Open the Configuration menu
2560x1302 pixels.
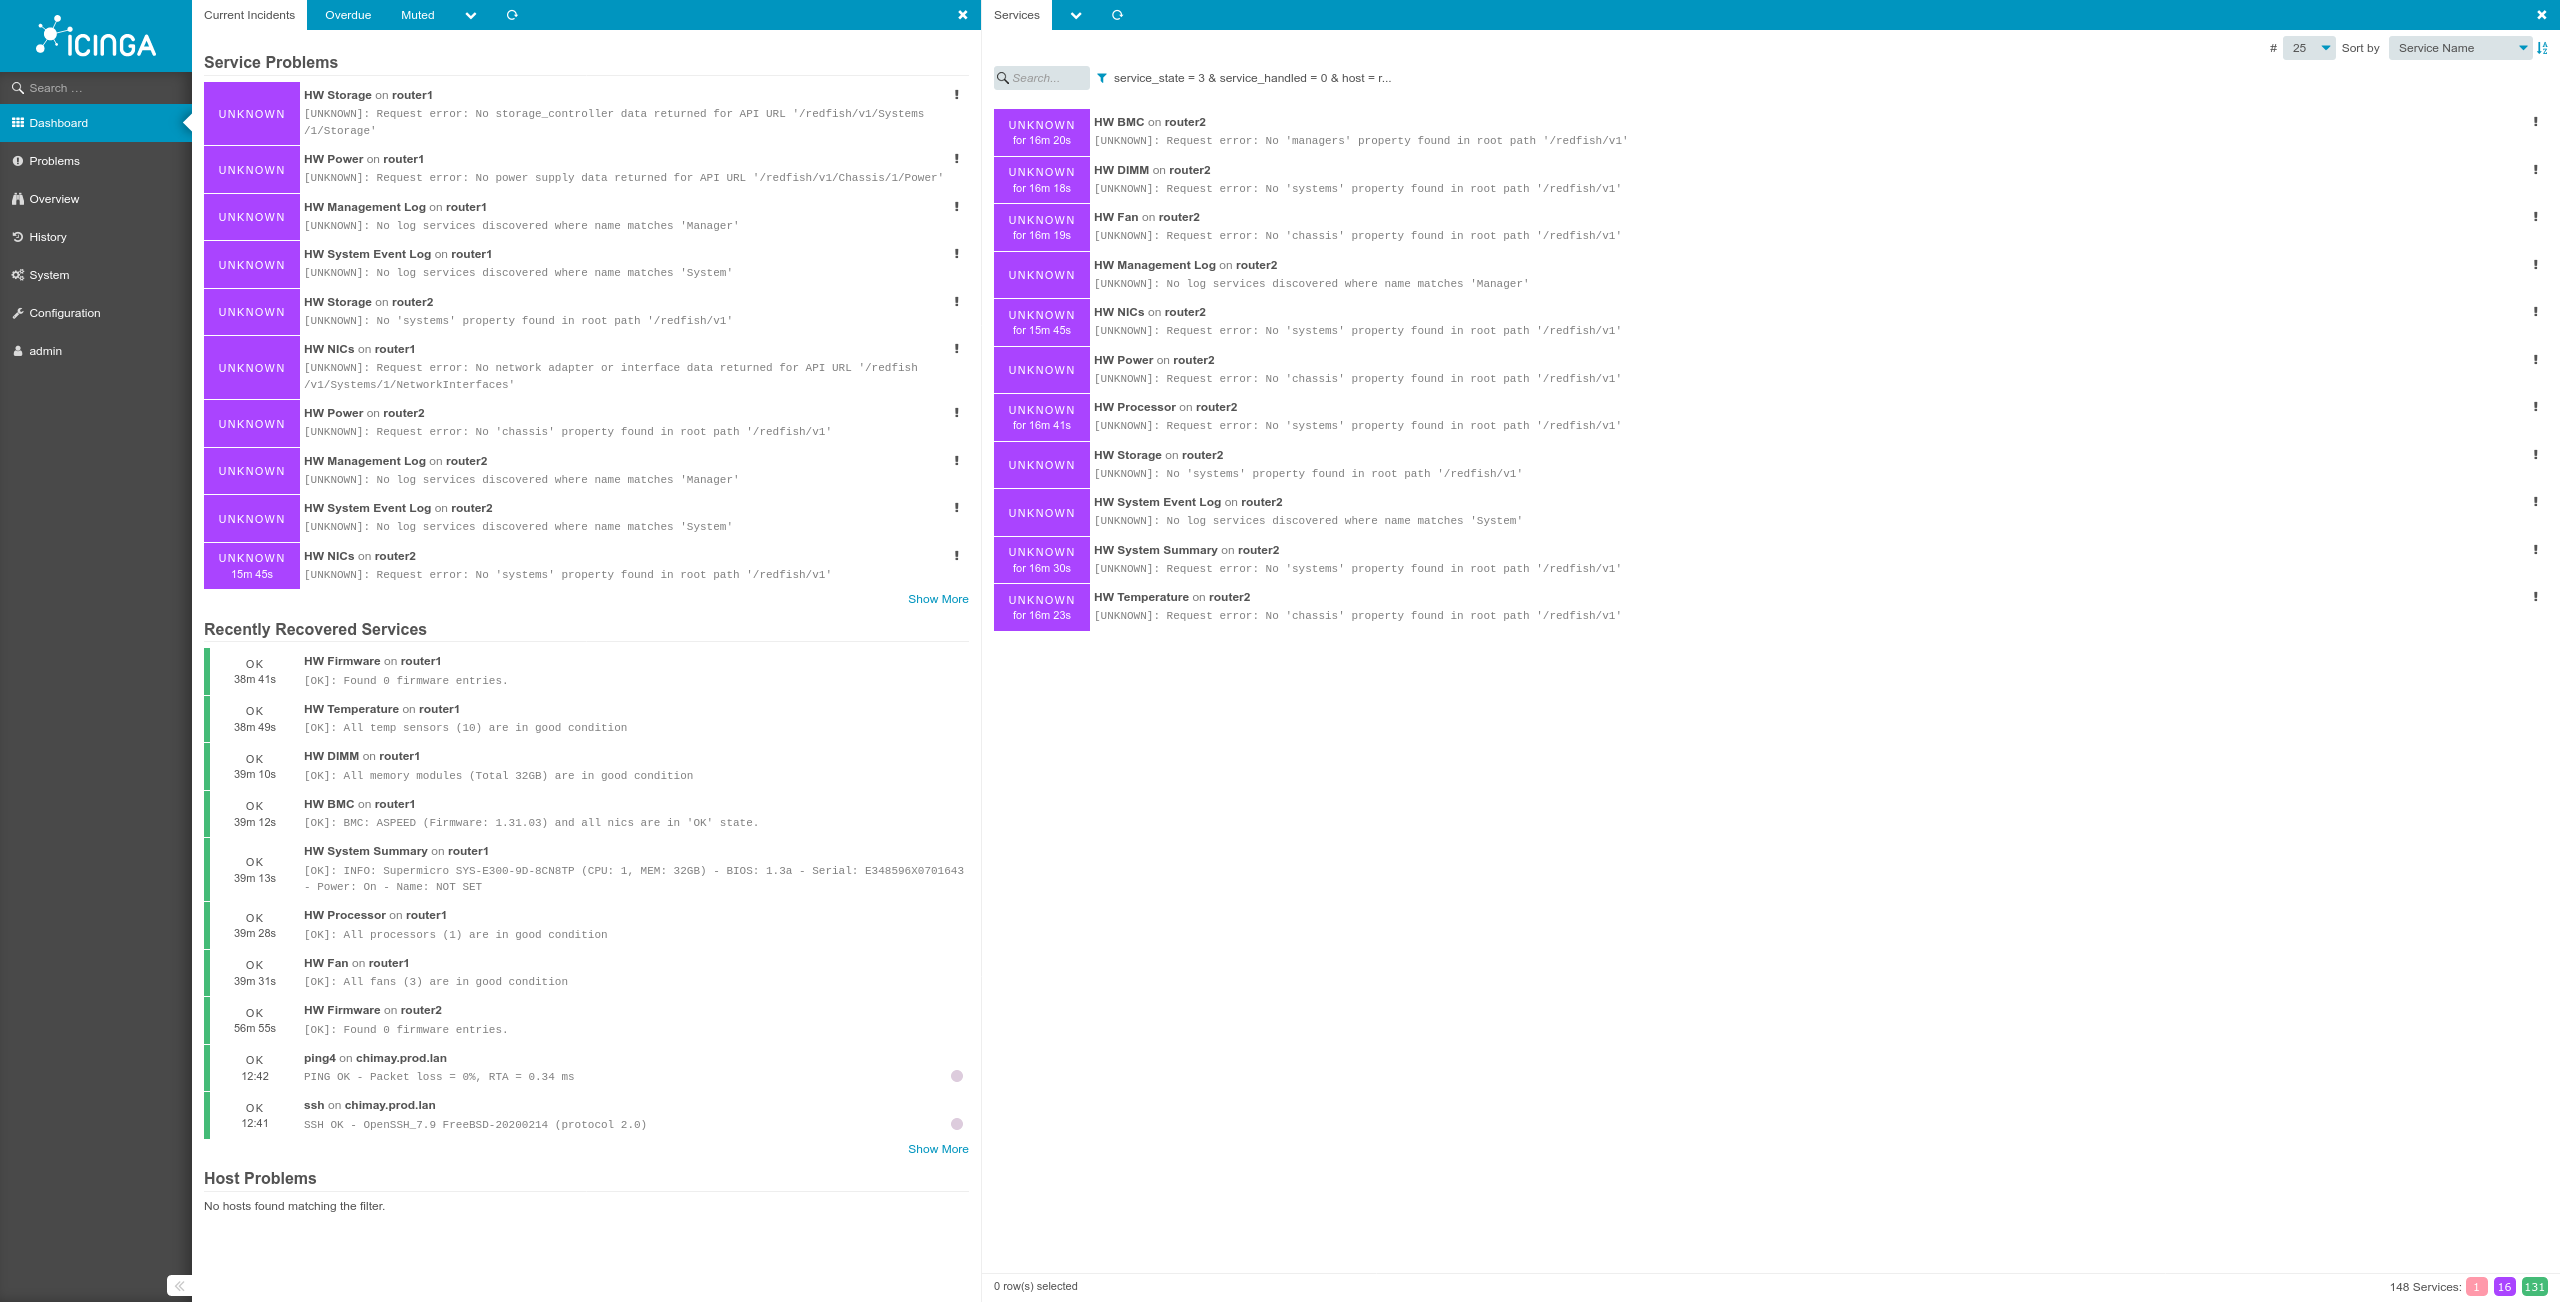64,313
